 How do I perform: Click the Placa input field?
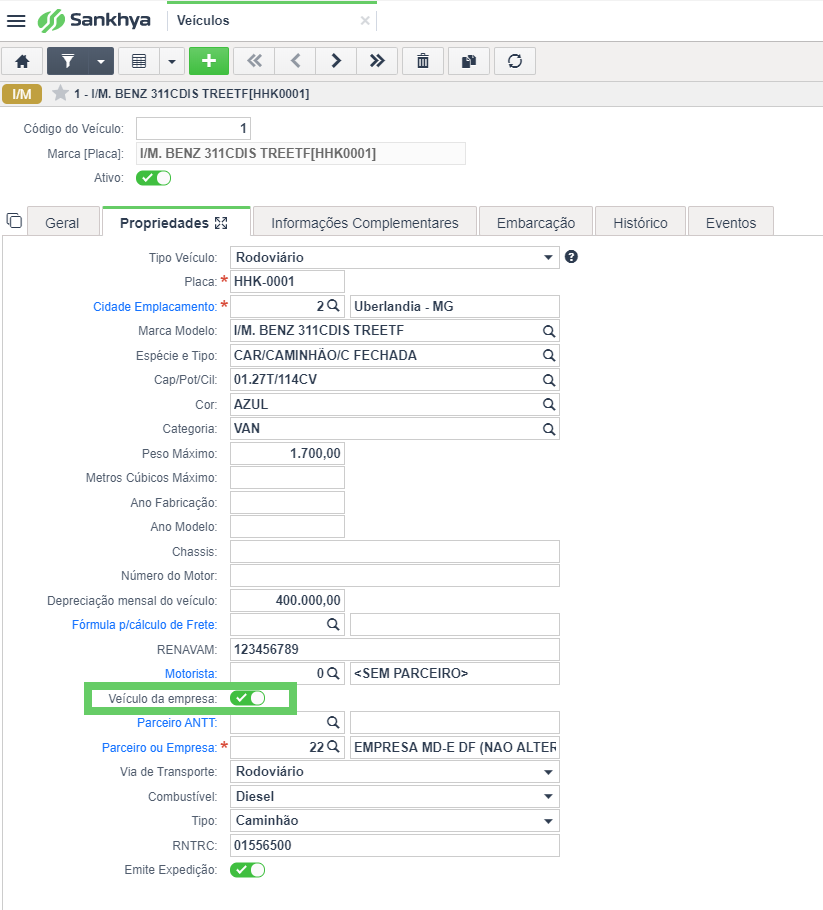pyautogui.click(x=287, y=281)
